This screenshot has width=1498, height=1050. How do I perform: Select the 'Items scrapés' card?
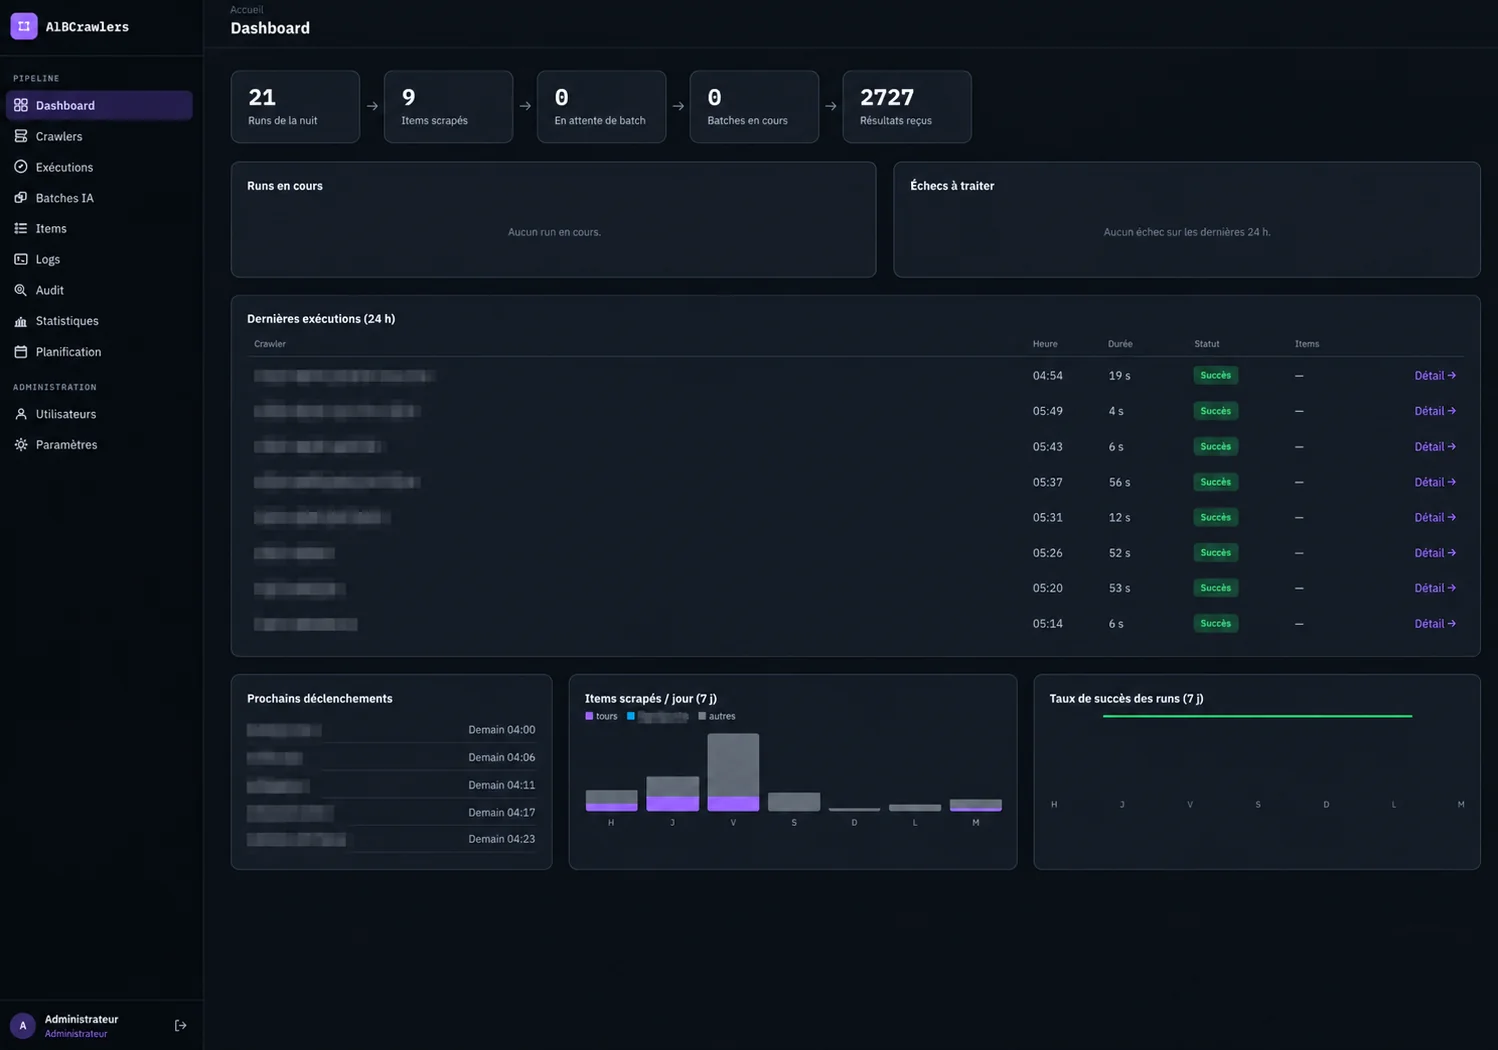448,106
